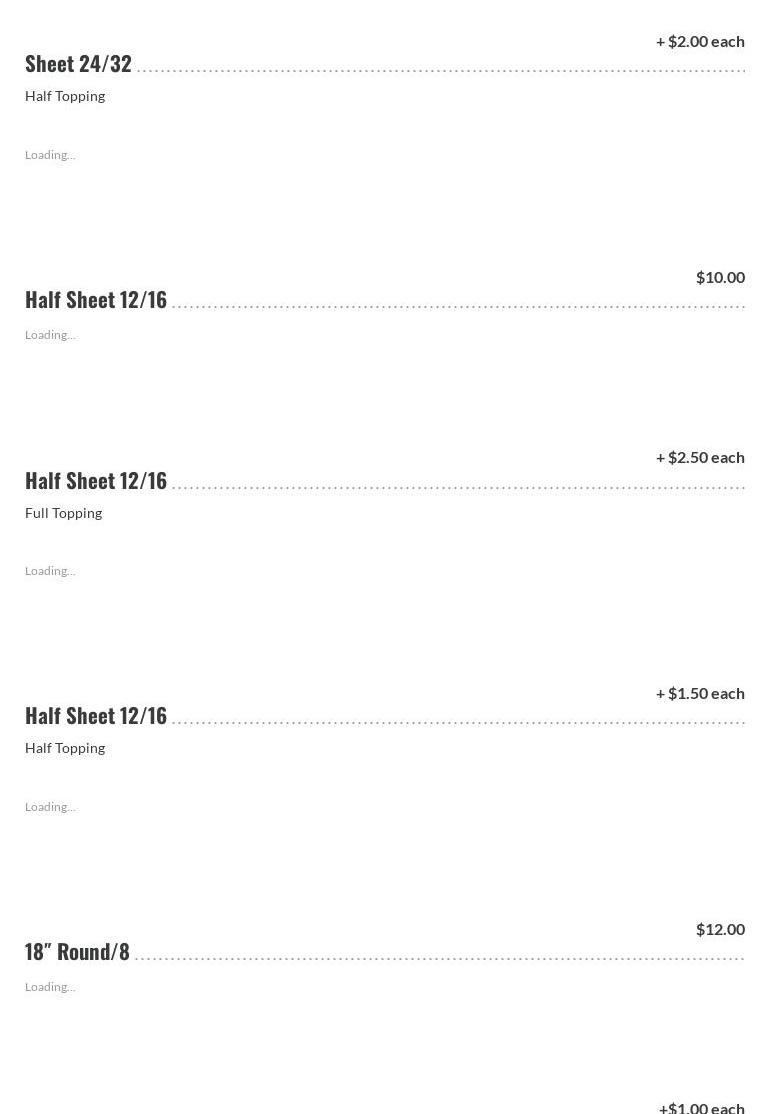Click Loading text under the $10.00 Half Sheet
Viewport: 770px width, 1114px height.
coord(50,335)
